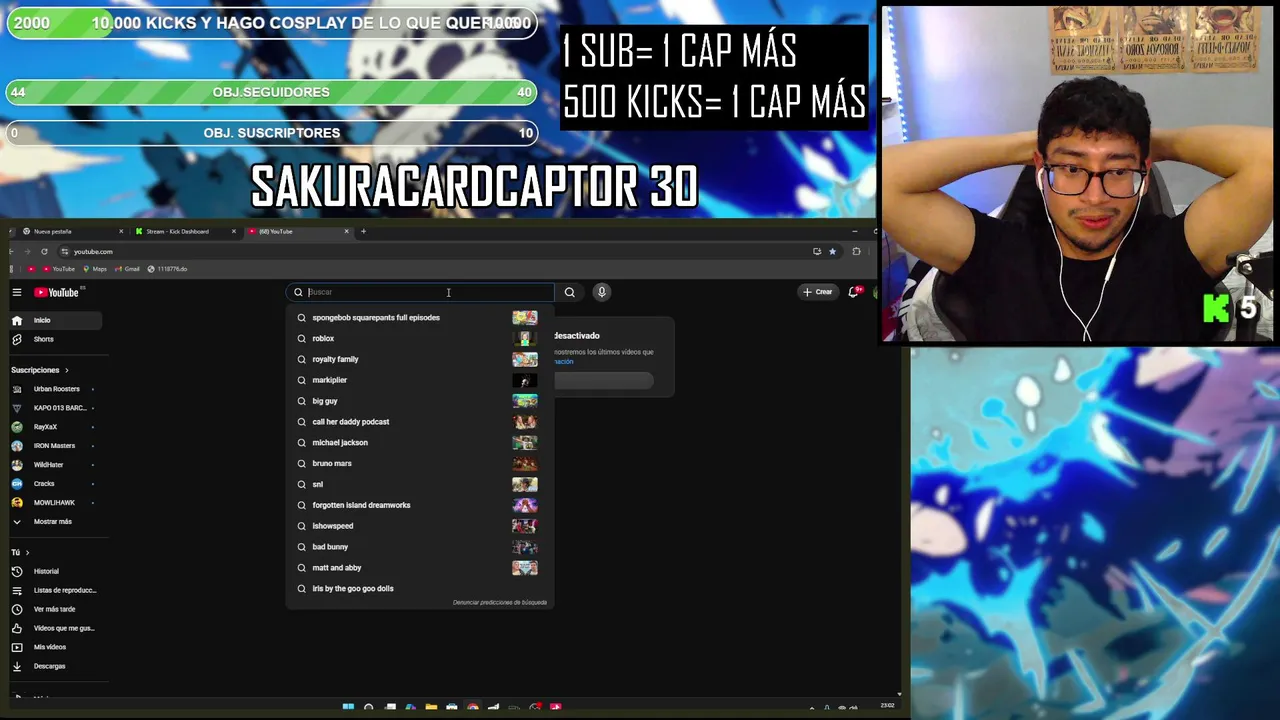Select the bad bunny suggestion
The height and width of the screenshot is (720, 1280).
pyautogui.click(x=419, y=547)
